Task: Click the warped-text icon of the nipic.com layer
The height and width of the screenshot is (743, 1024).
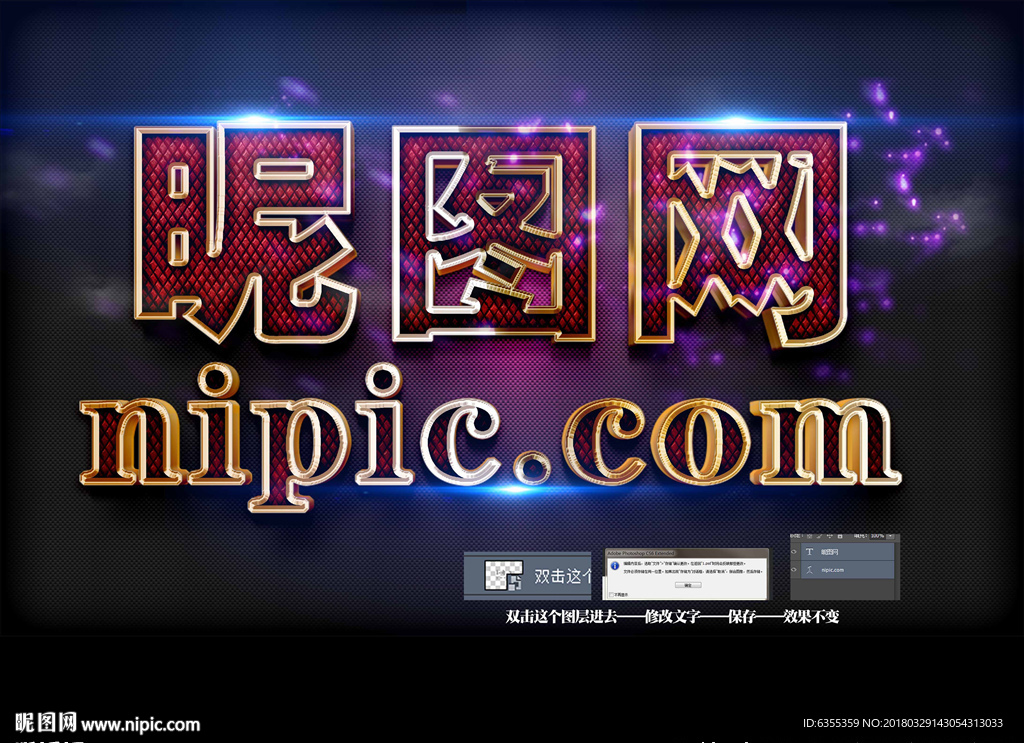Action: pos(810,570)
